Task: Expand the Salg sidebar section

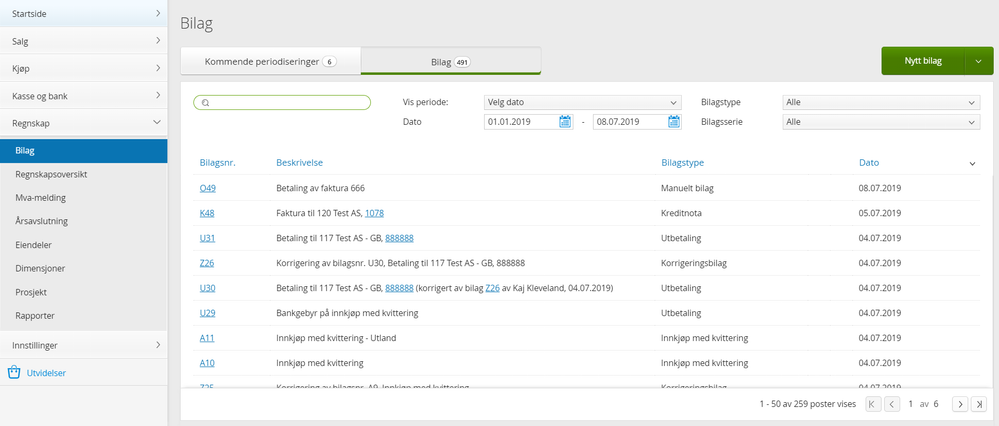Action: click(83, 41)
